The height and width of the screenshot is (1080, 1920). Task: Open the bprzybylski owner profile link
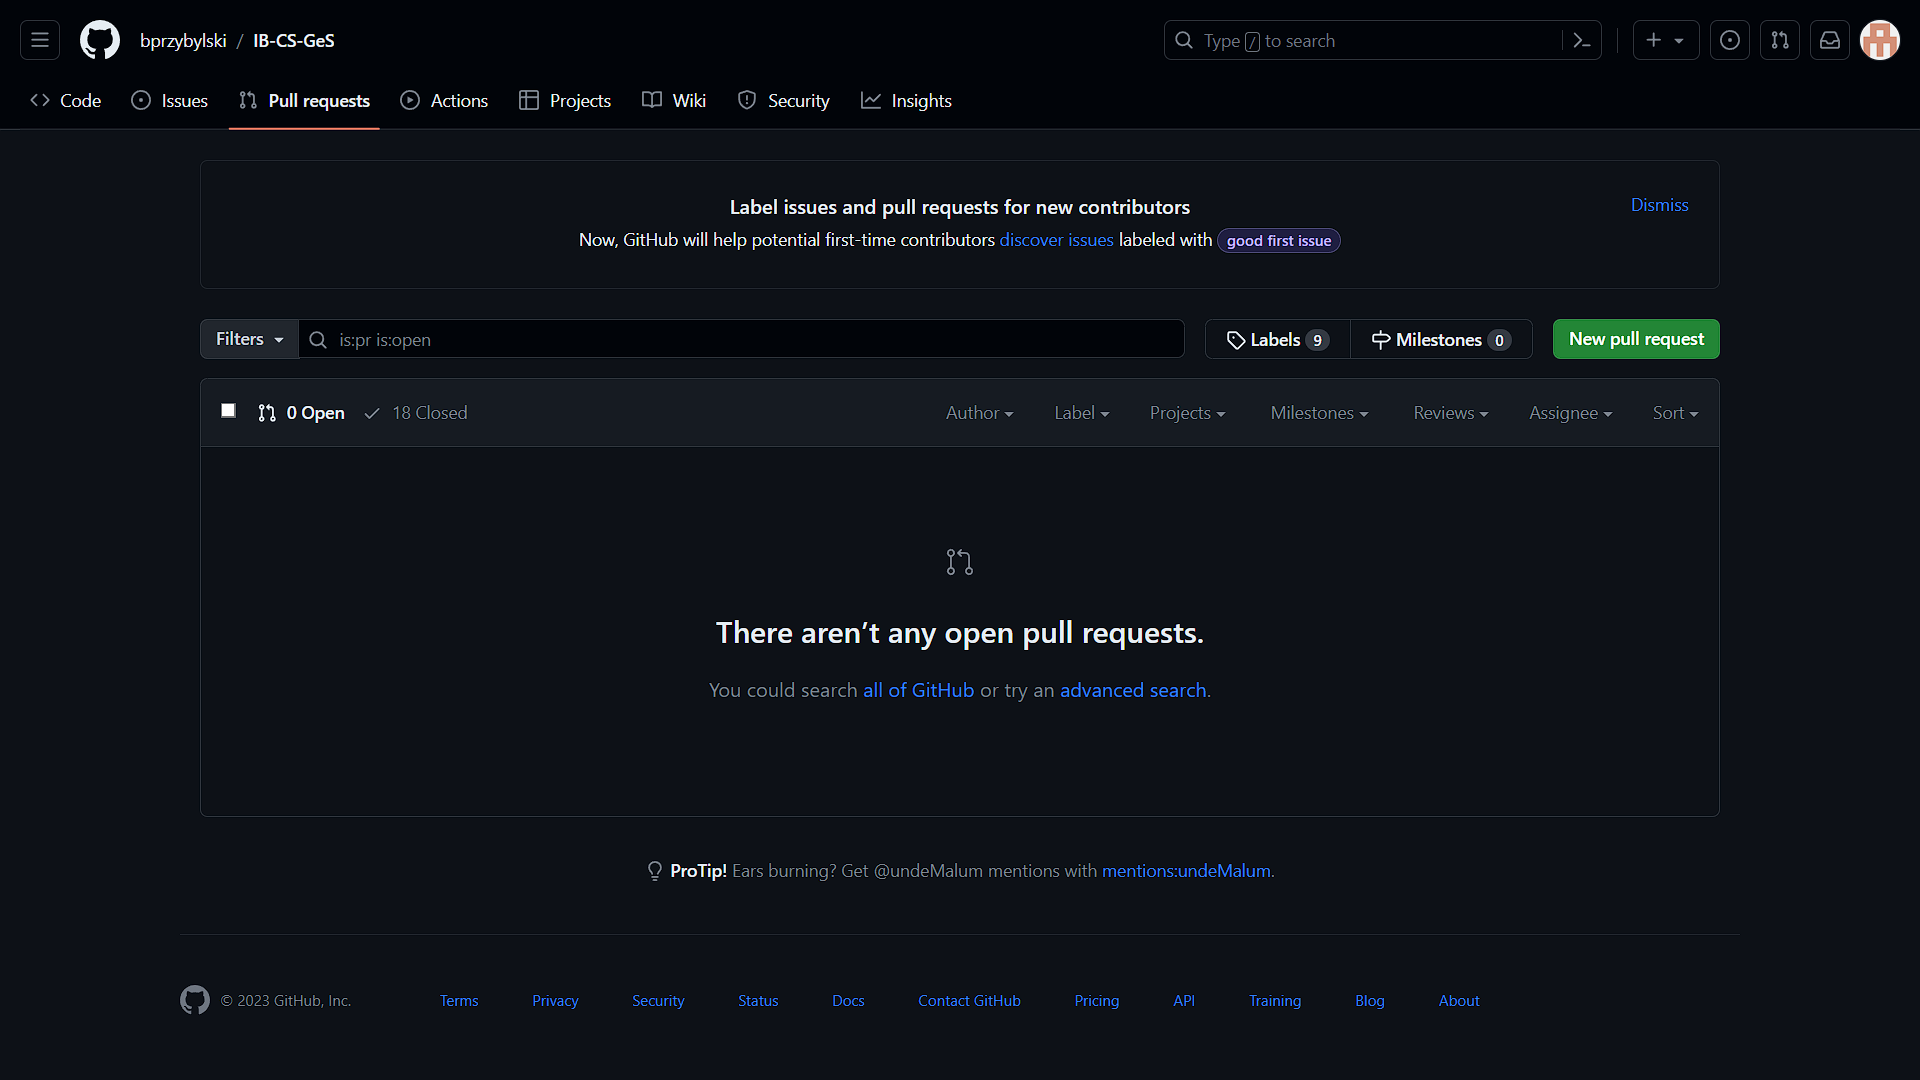183,40
